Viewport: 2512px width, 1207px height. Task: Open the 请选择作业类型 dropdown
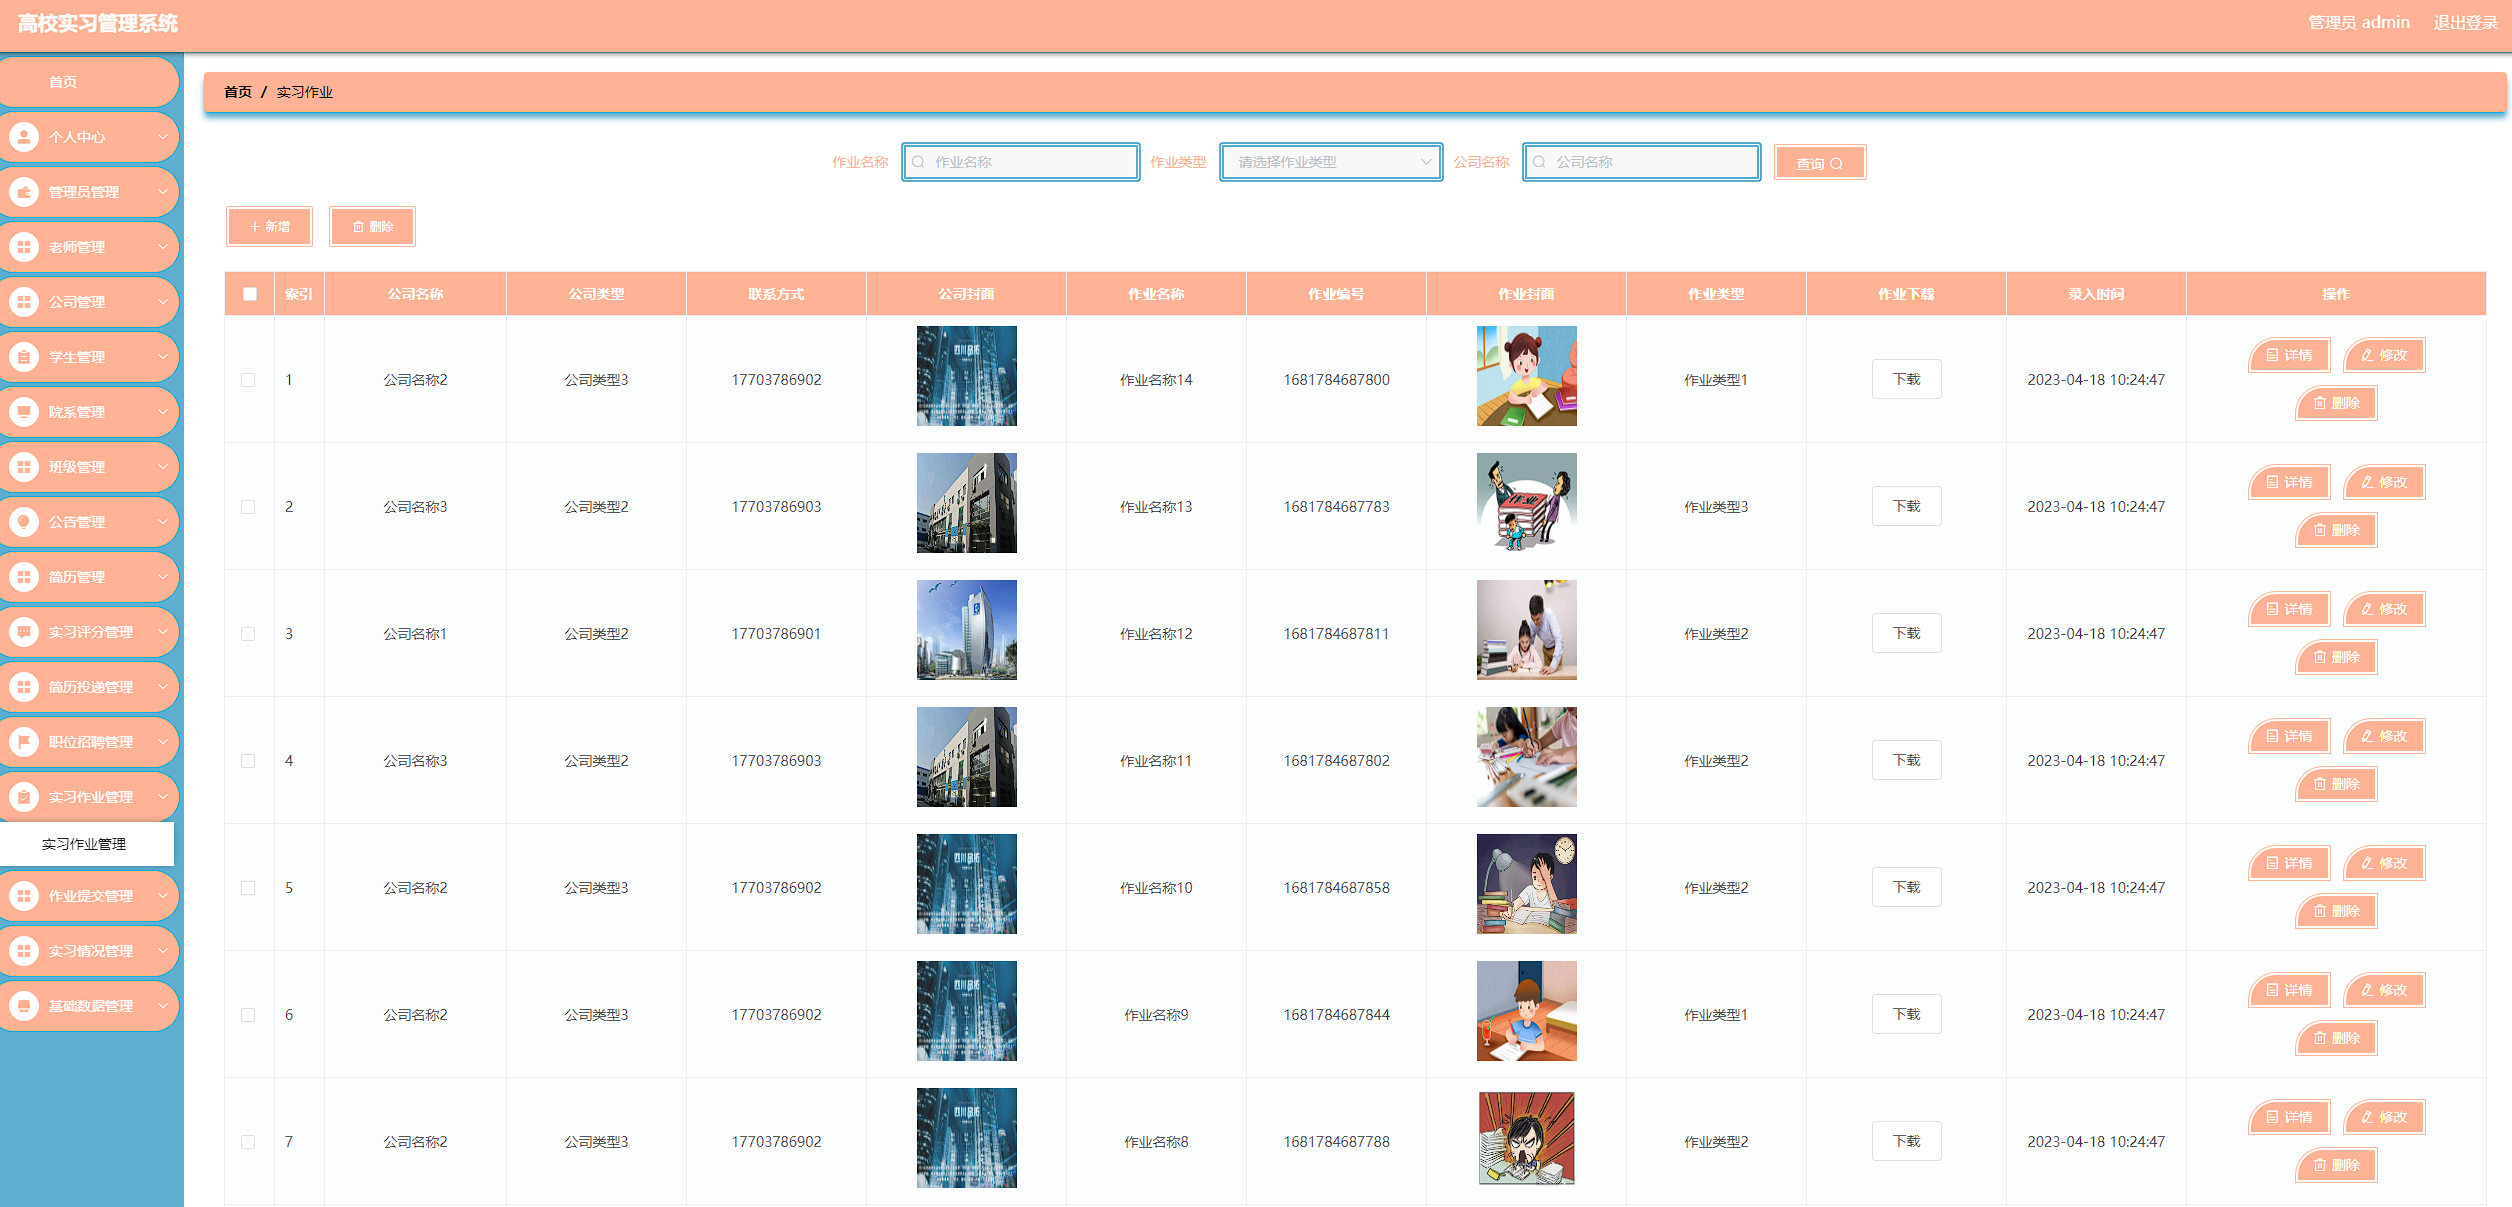tap(1330, 162)
